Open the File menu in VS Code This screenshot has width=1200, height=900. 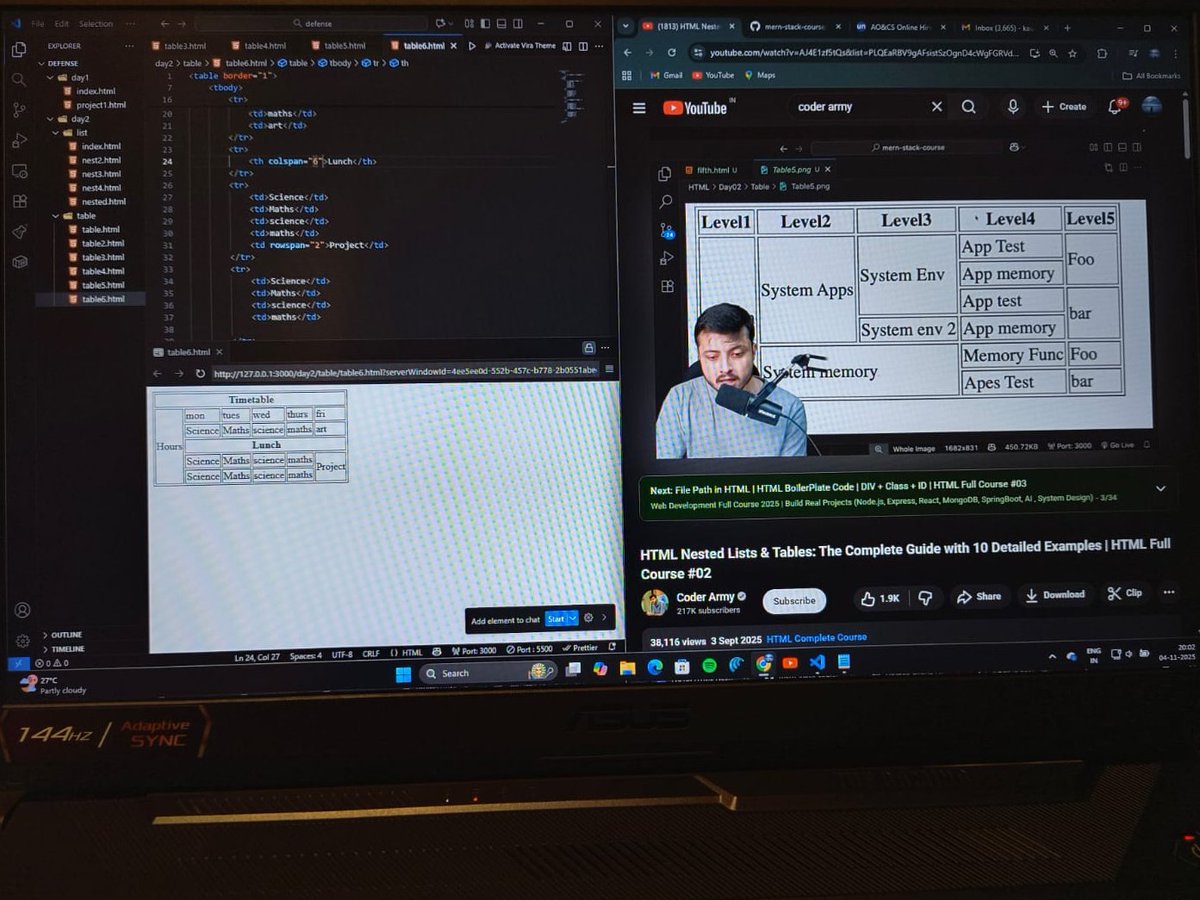pyautogui.click(x=37, y=23)
